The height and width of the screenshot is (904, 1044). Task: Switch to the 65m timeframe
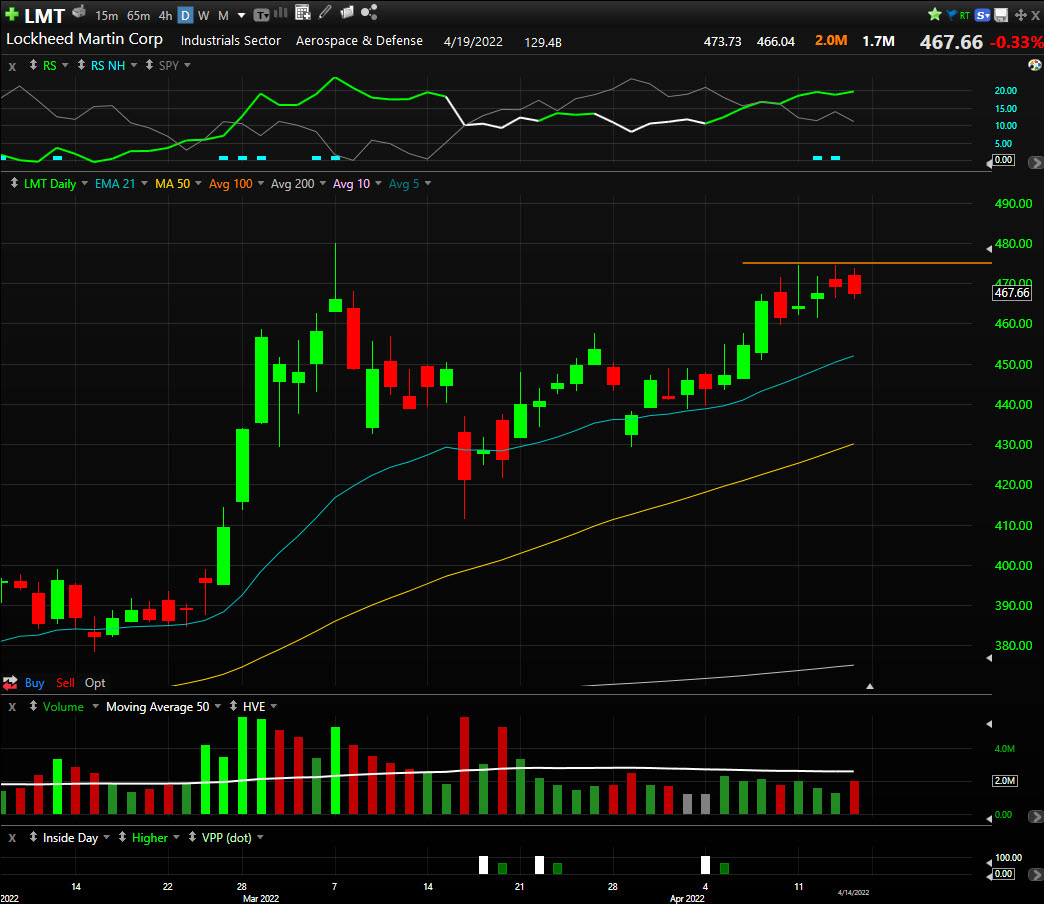138,15
